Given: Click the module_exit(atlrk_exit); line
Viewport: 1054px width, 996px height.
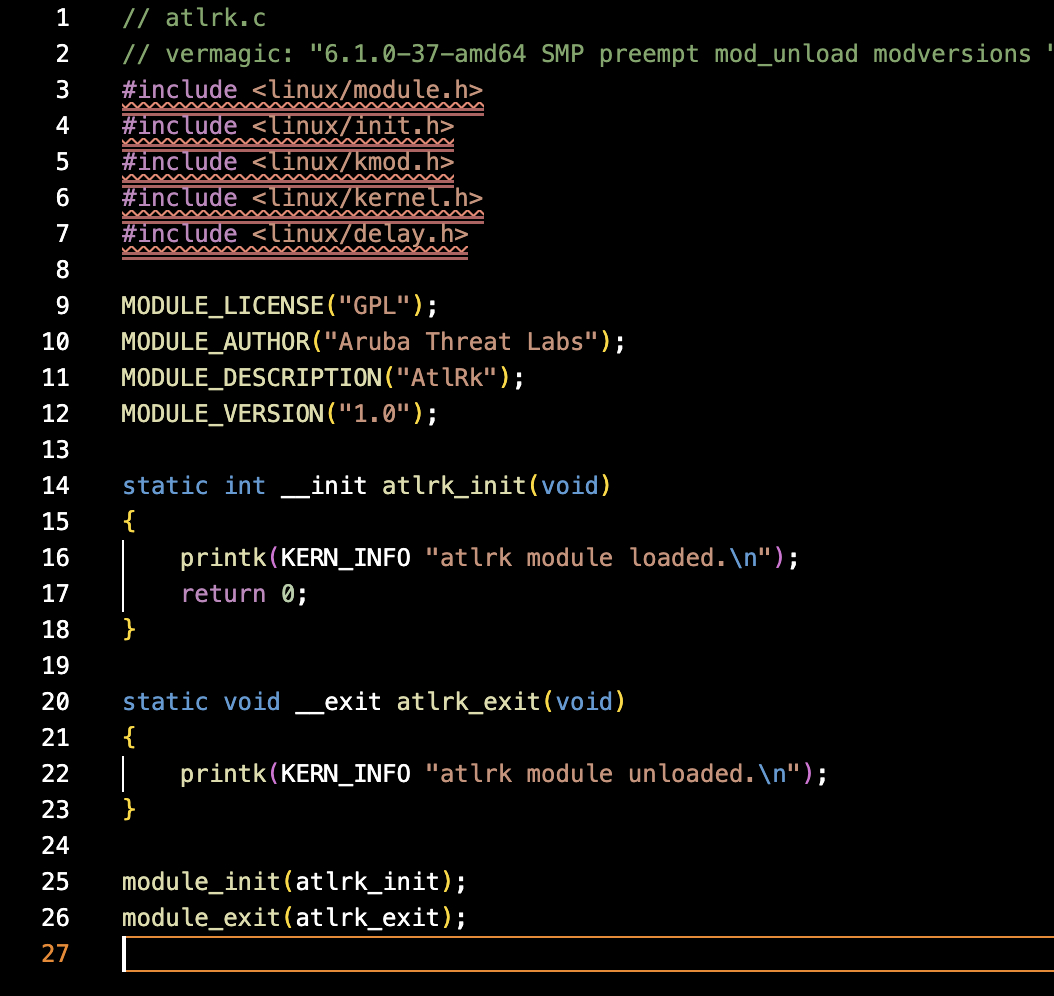Looking at the screenshot, I should point(294,917).
